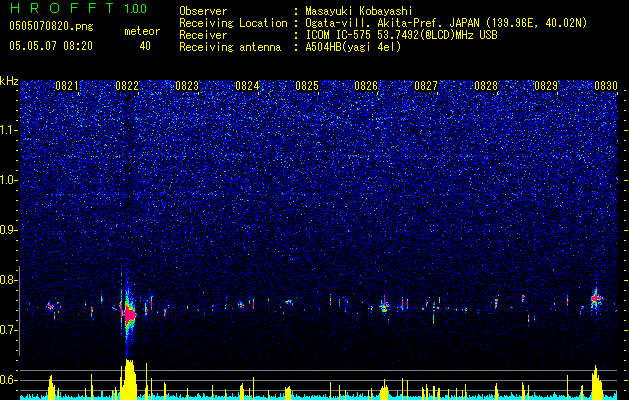
Task: Click the 0828 time marker
Action: click(486, 86)
